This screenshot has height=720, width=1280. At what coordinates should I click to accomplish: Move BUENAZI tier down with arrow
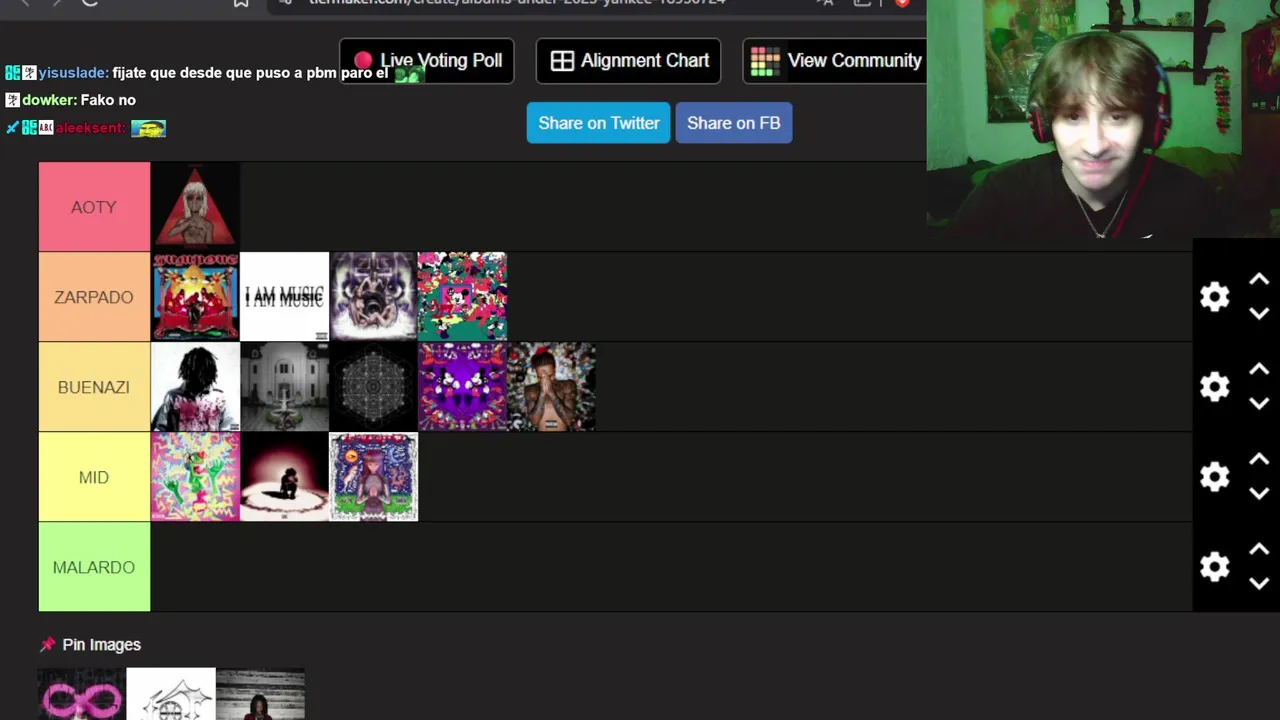tap(1259, 403)
